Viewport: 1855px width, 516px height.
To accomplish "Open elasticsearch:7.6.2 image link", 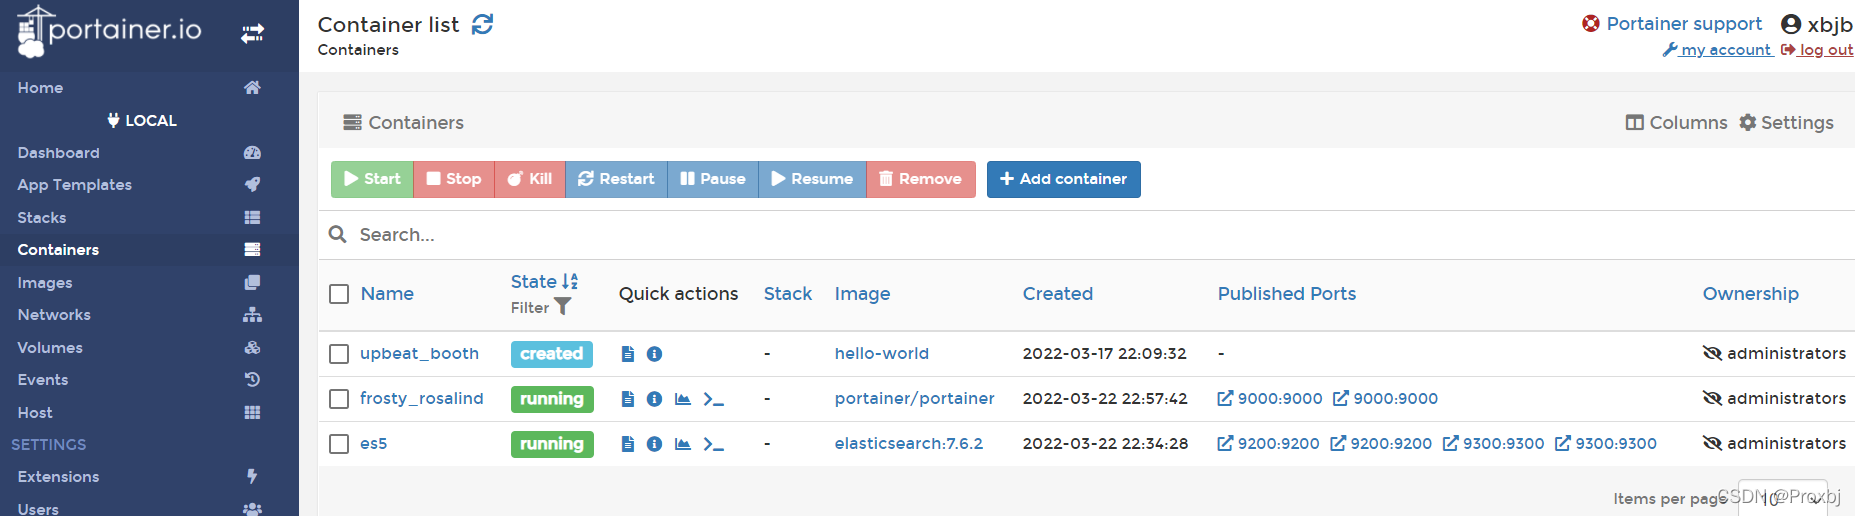I will point(908,444).
